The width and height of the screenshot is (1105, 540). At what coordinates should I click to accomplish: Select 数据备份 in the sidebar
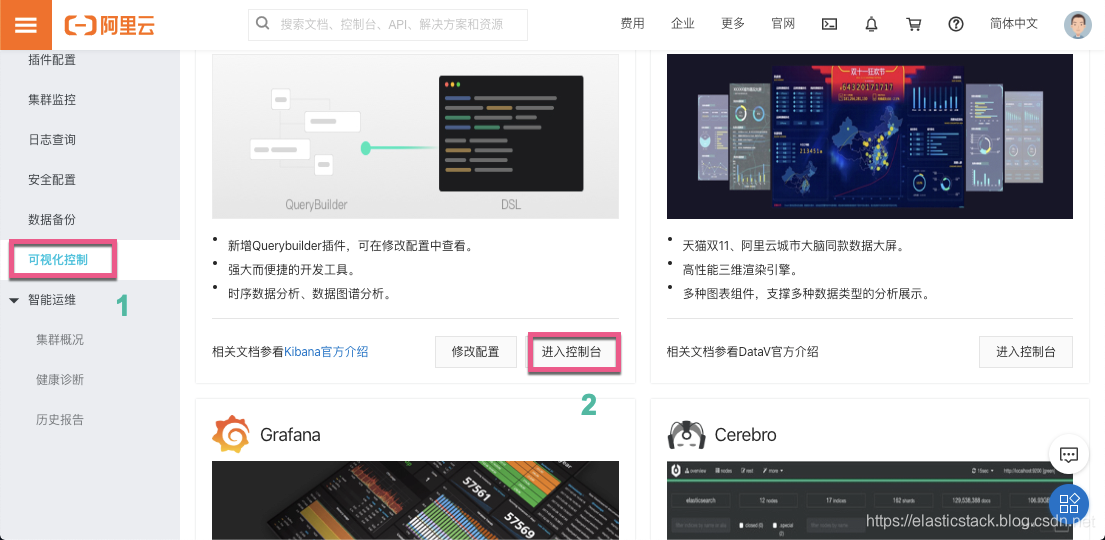pyautogui.click(x=52, y=219)
